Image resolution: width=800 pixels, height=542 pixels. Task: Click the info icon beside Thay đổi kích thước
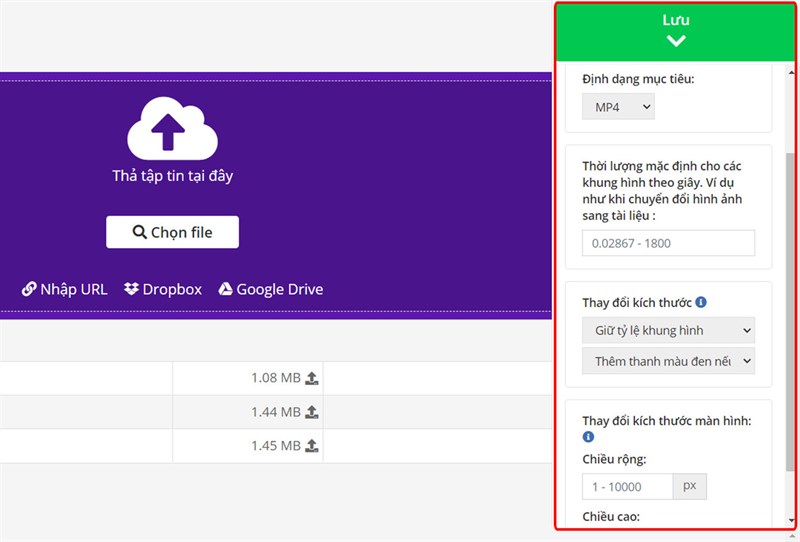coord(701,302)
